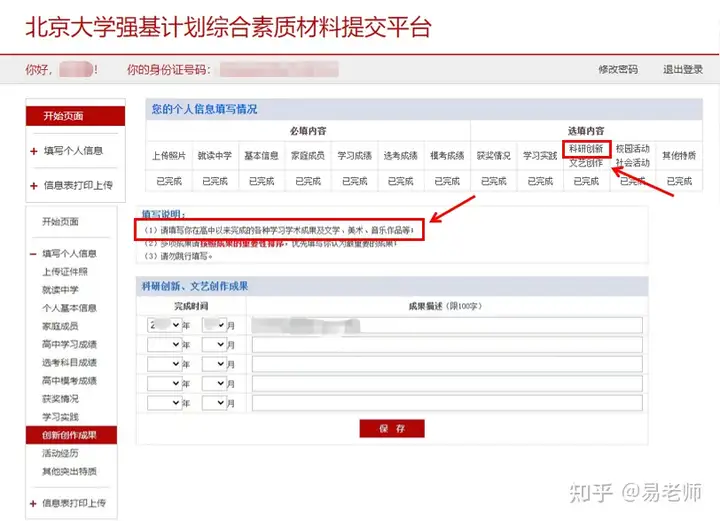Click 选考成绩 status table header
Viewport: 720px width, 521px height.
point(400,156)
